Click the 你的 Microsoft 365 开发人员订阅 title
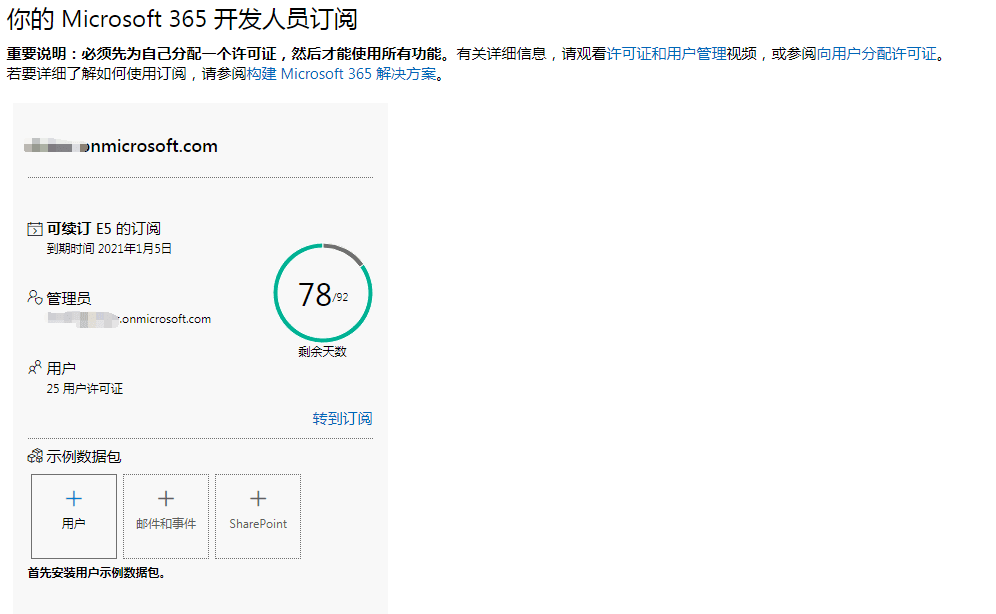The width and height of the screenshot is (996, 614). (x=182, y=19)
